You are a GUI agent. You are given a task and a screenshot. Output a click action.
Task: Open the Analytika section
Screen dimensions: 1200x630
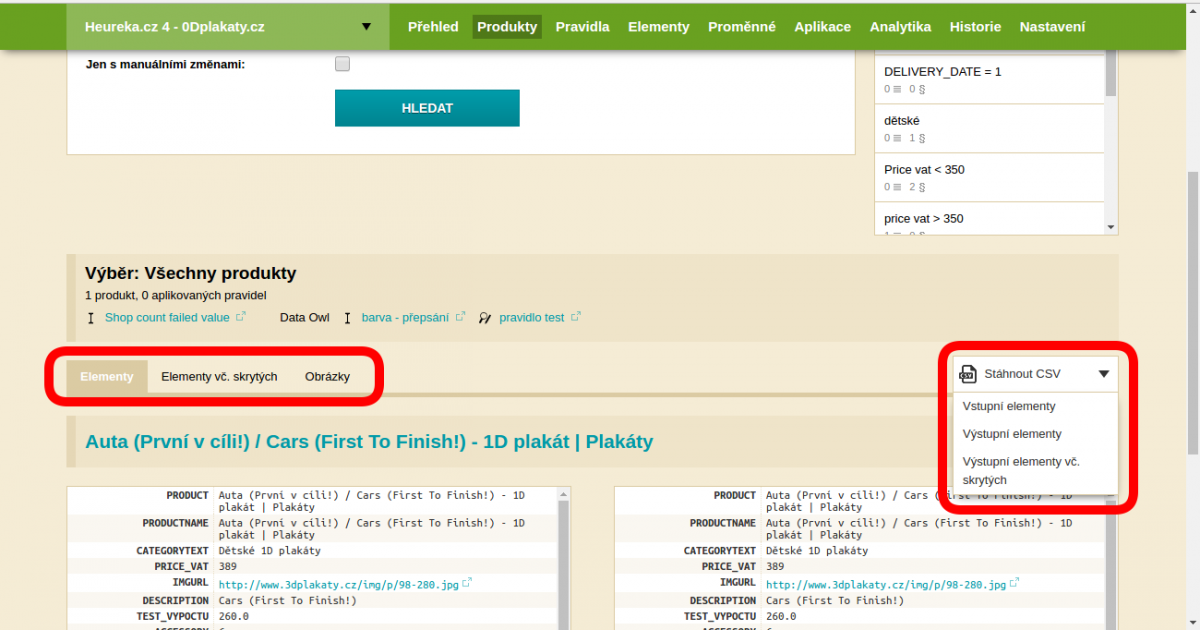coord(900,27)
